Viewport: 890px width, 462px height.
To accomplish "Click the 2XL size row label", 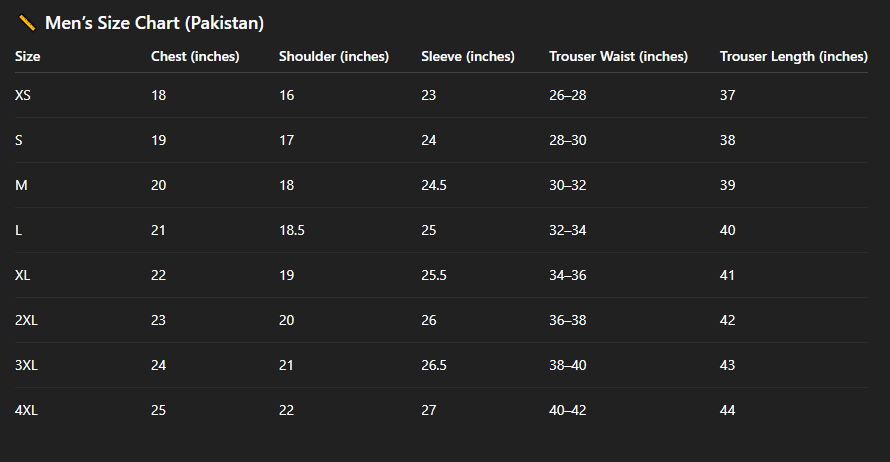I will tap(27, 320).
